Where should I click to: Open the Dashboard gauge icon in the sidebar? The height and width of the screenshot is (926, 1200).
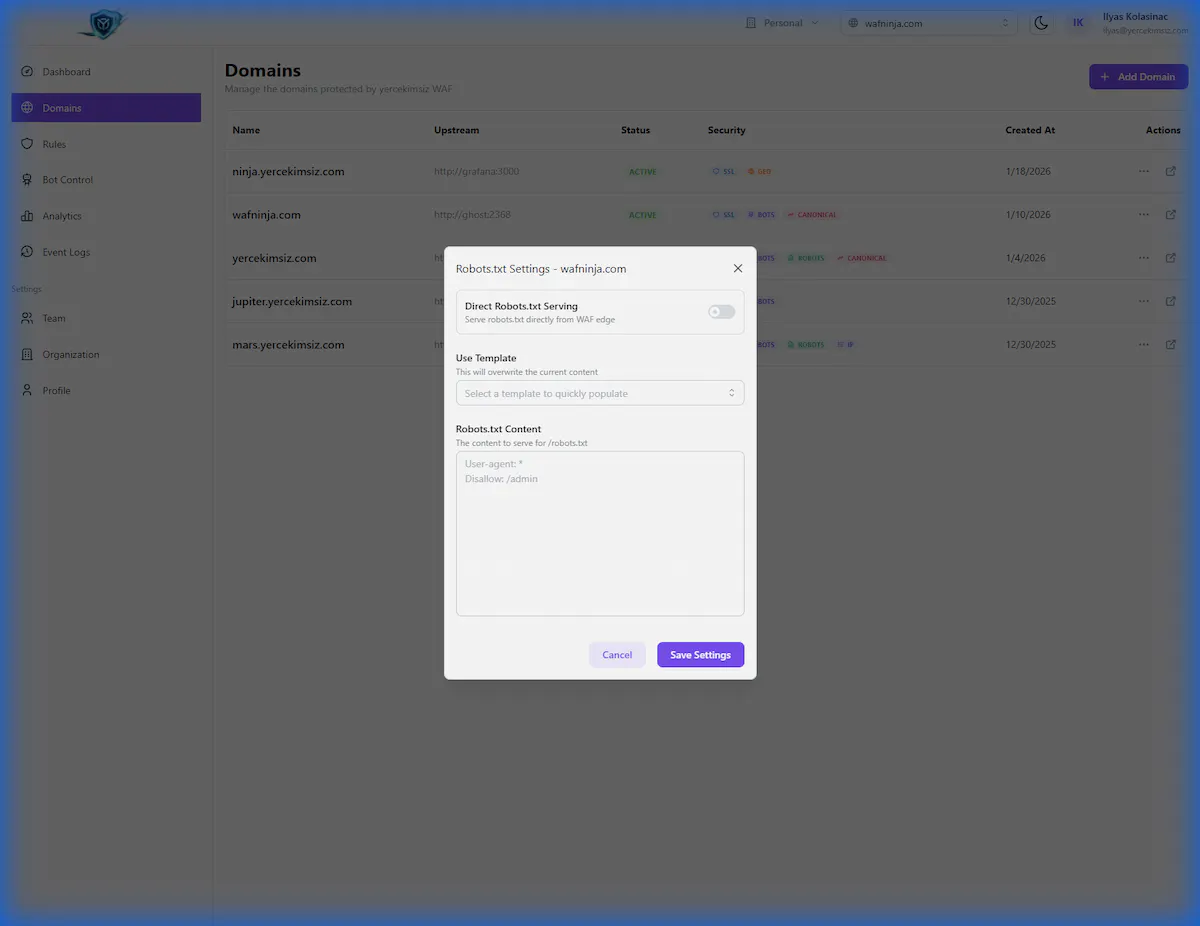tap(27, 72)
